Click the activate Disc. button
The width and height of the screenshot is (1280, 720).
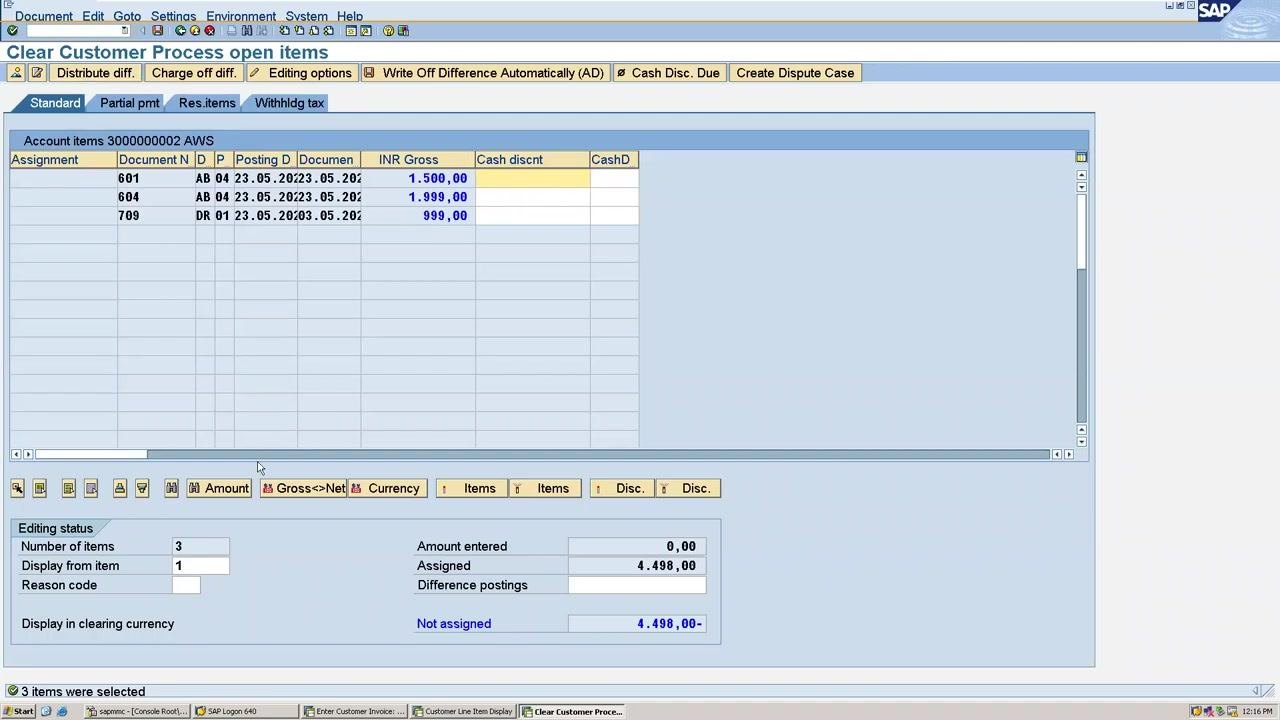622,488
